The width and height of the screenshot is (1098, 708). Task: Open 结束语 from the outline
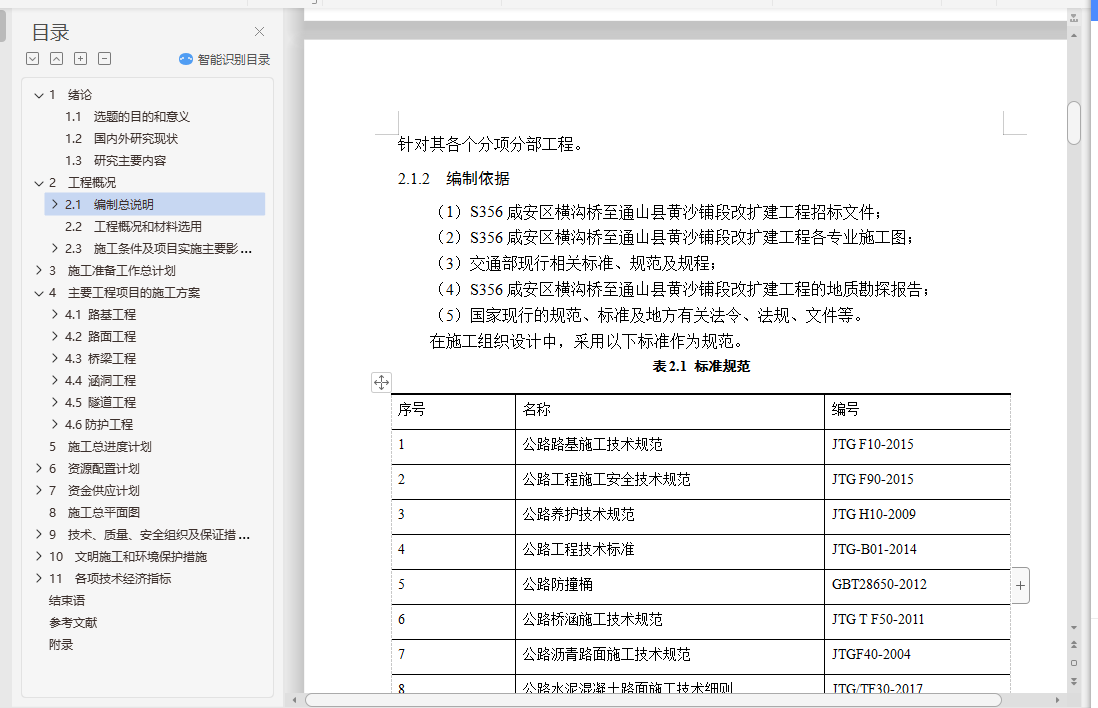click(x=67, y=601)
